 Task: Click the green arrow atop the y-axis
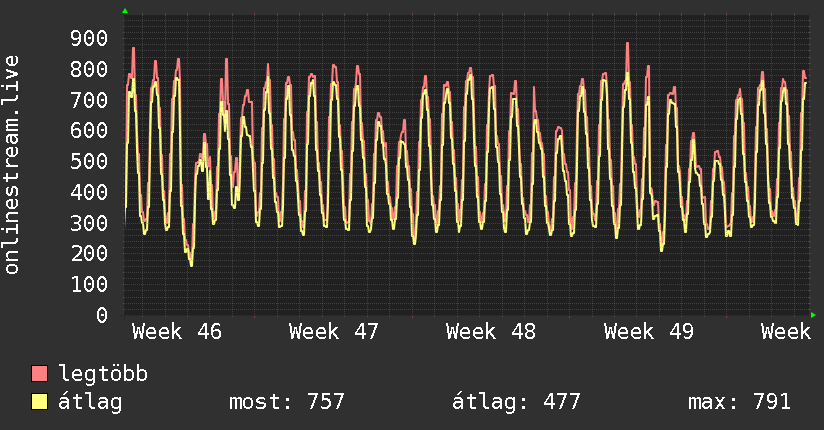coord(125,11)
